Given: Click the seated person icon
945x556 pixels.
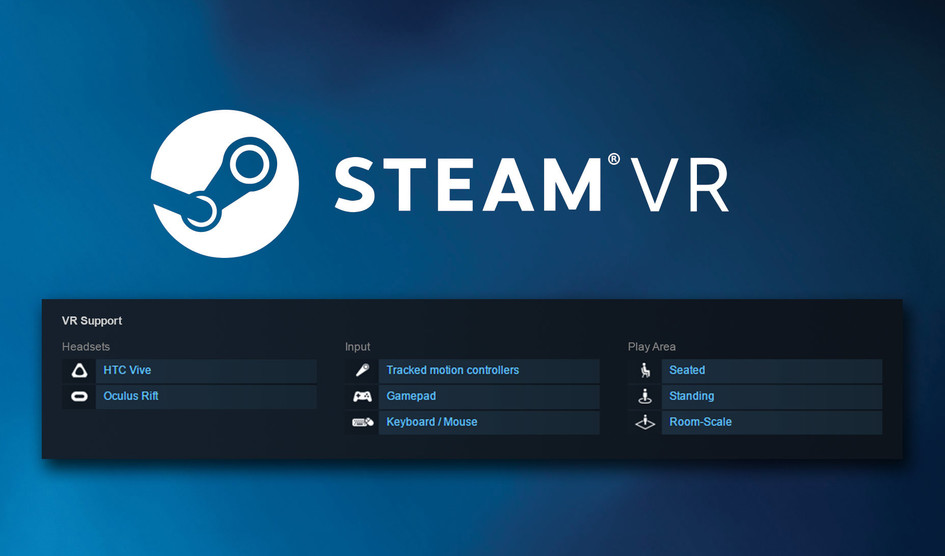Looking at the screenshot, I should 645,370.
